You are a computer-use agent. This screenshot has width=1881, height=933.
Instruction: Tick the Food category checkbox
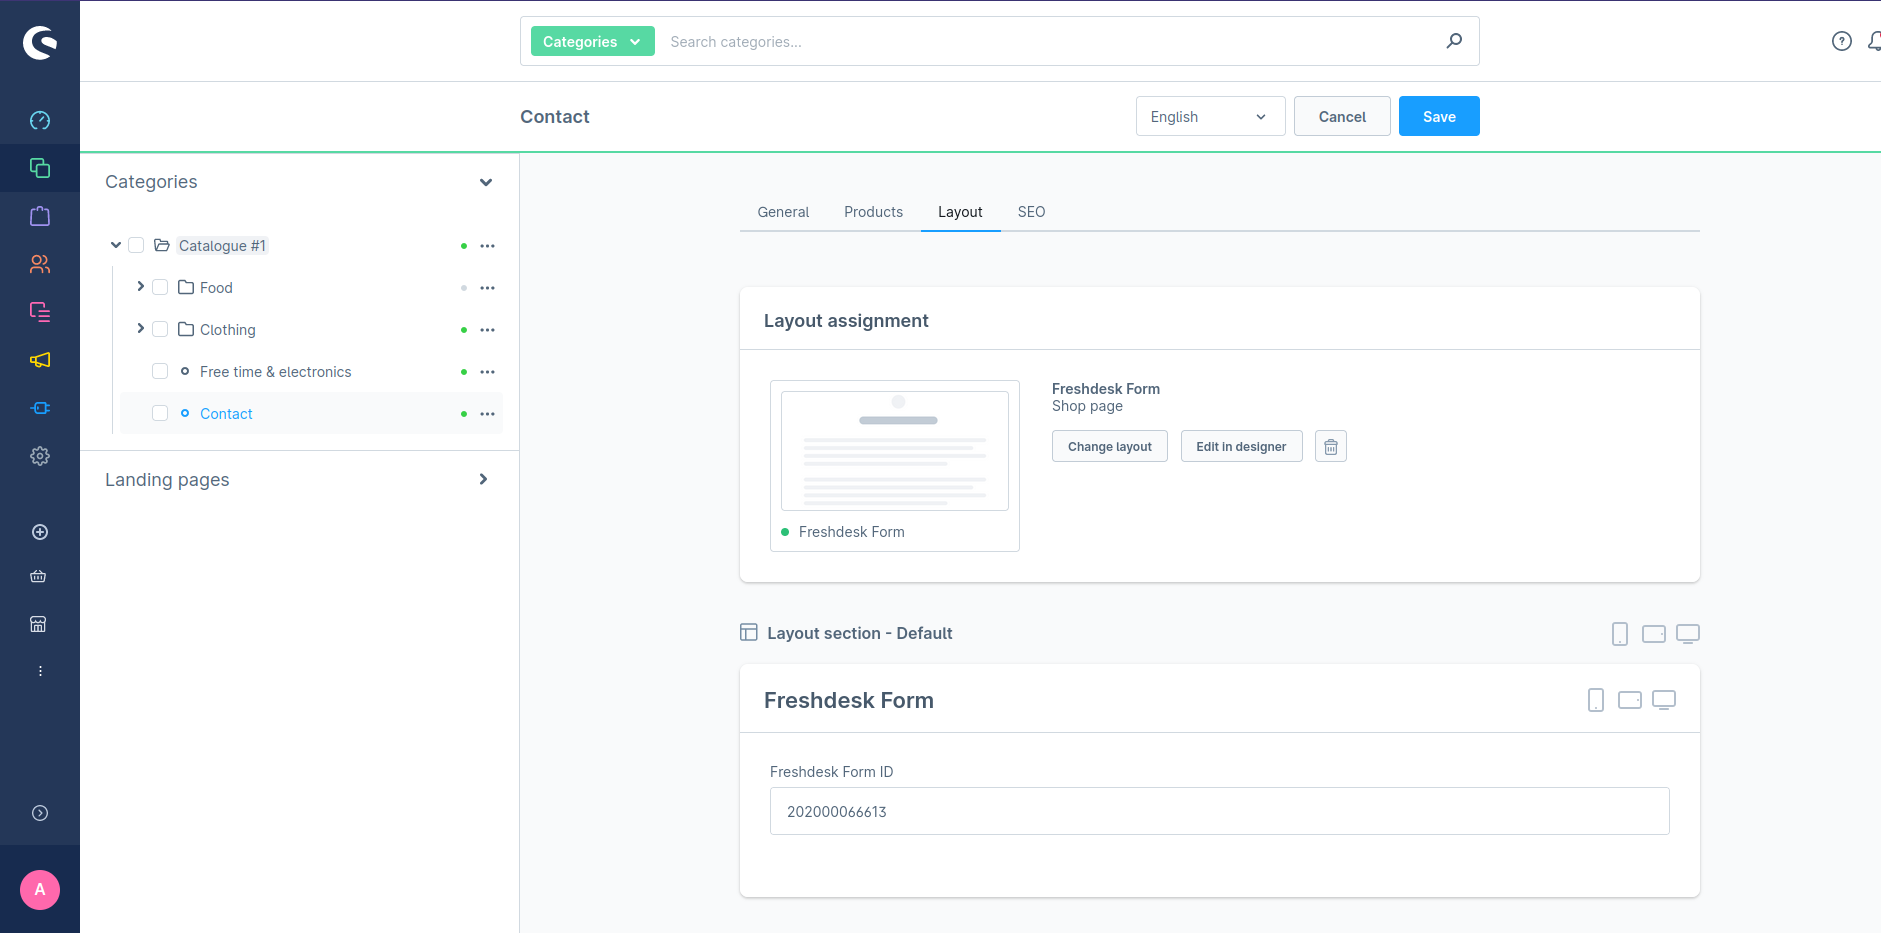(x=160, y=287)
